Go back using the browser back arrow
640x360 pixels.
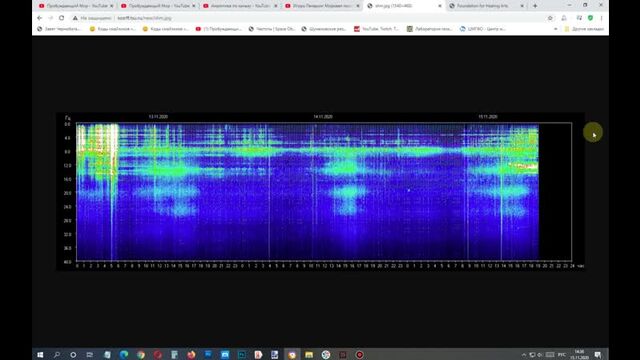tap(40, 18)
